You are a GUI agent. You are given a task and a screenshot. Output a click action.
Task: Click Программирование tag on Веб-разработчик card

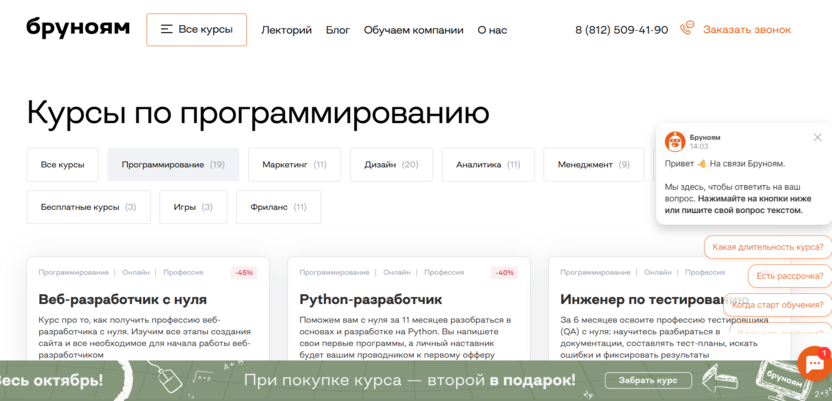tap(73, 272)
